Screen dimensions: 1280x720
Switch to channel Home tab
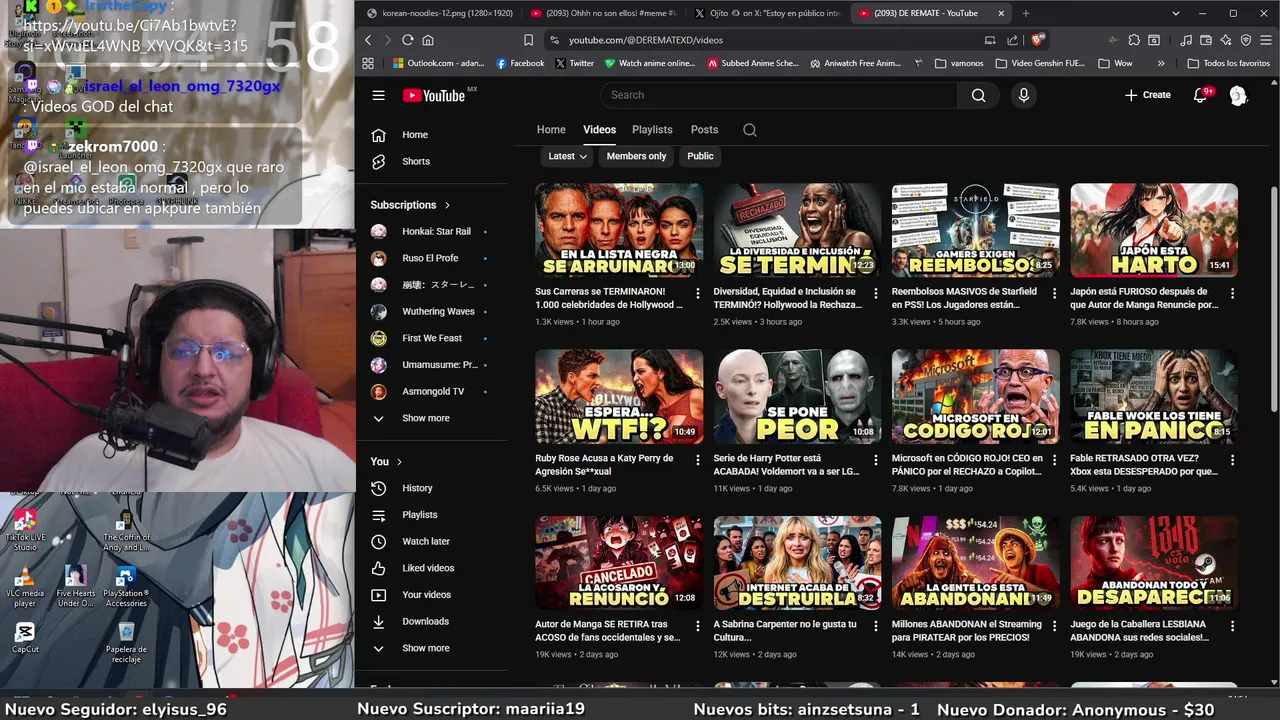tap(551, 130)
